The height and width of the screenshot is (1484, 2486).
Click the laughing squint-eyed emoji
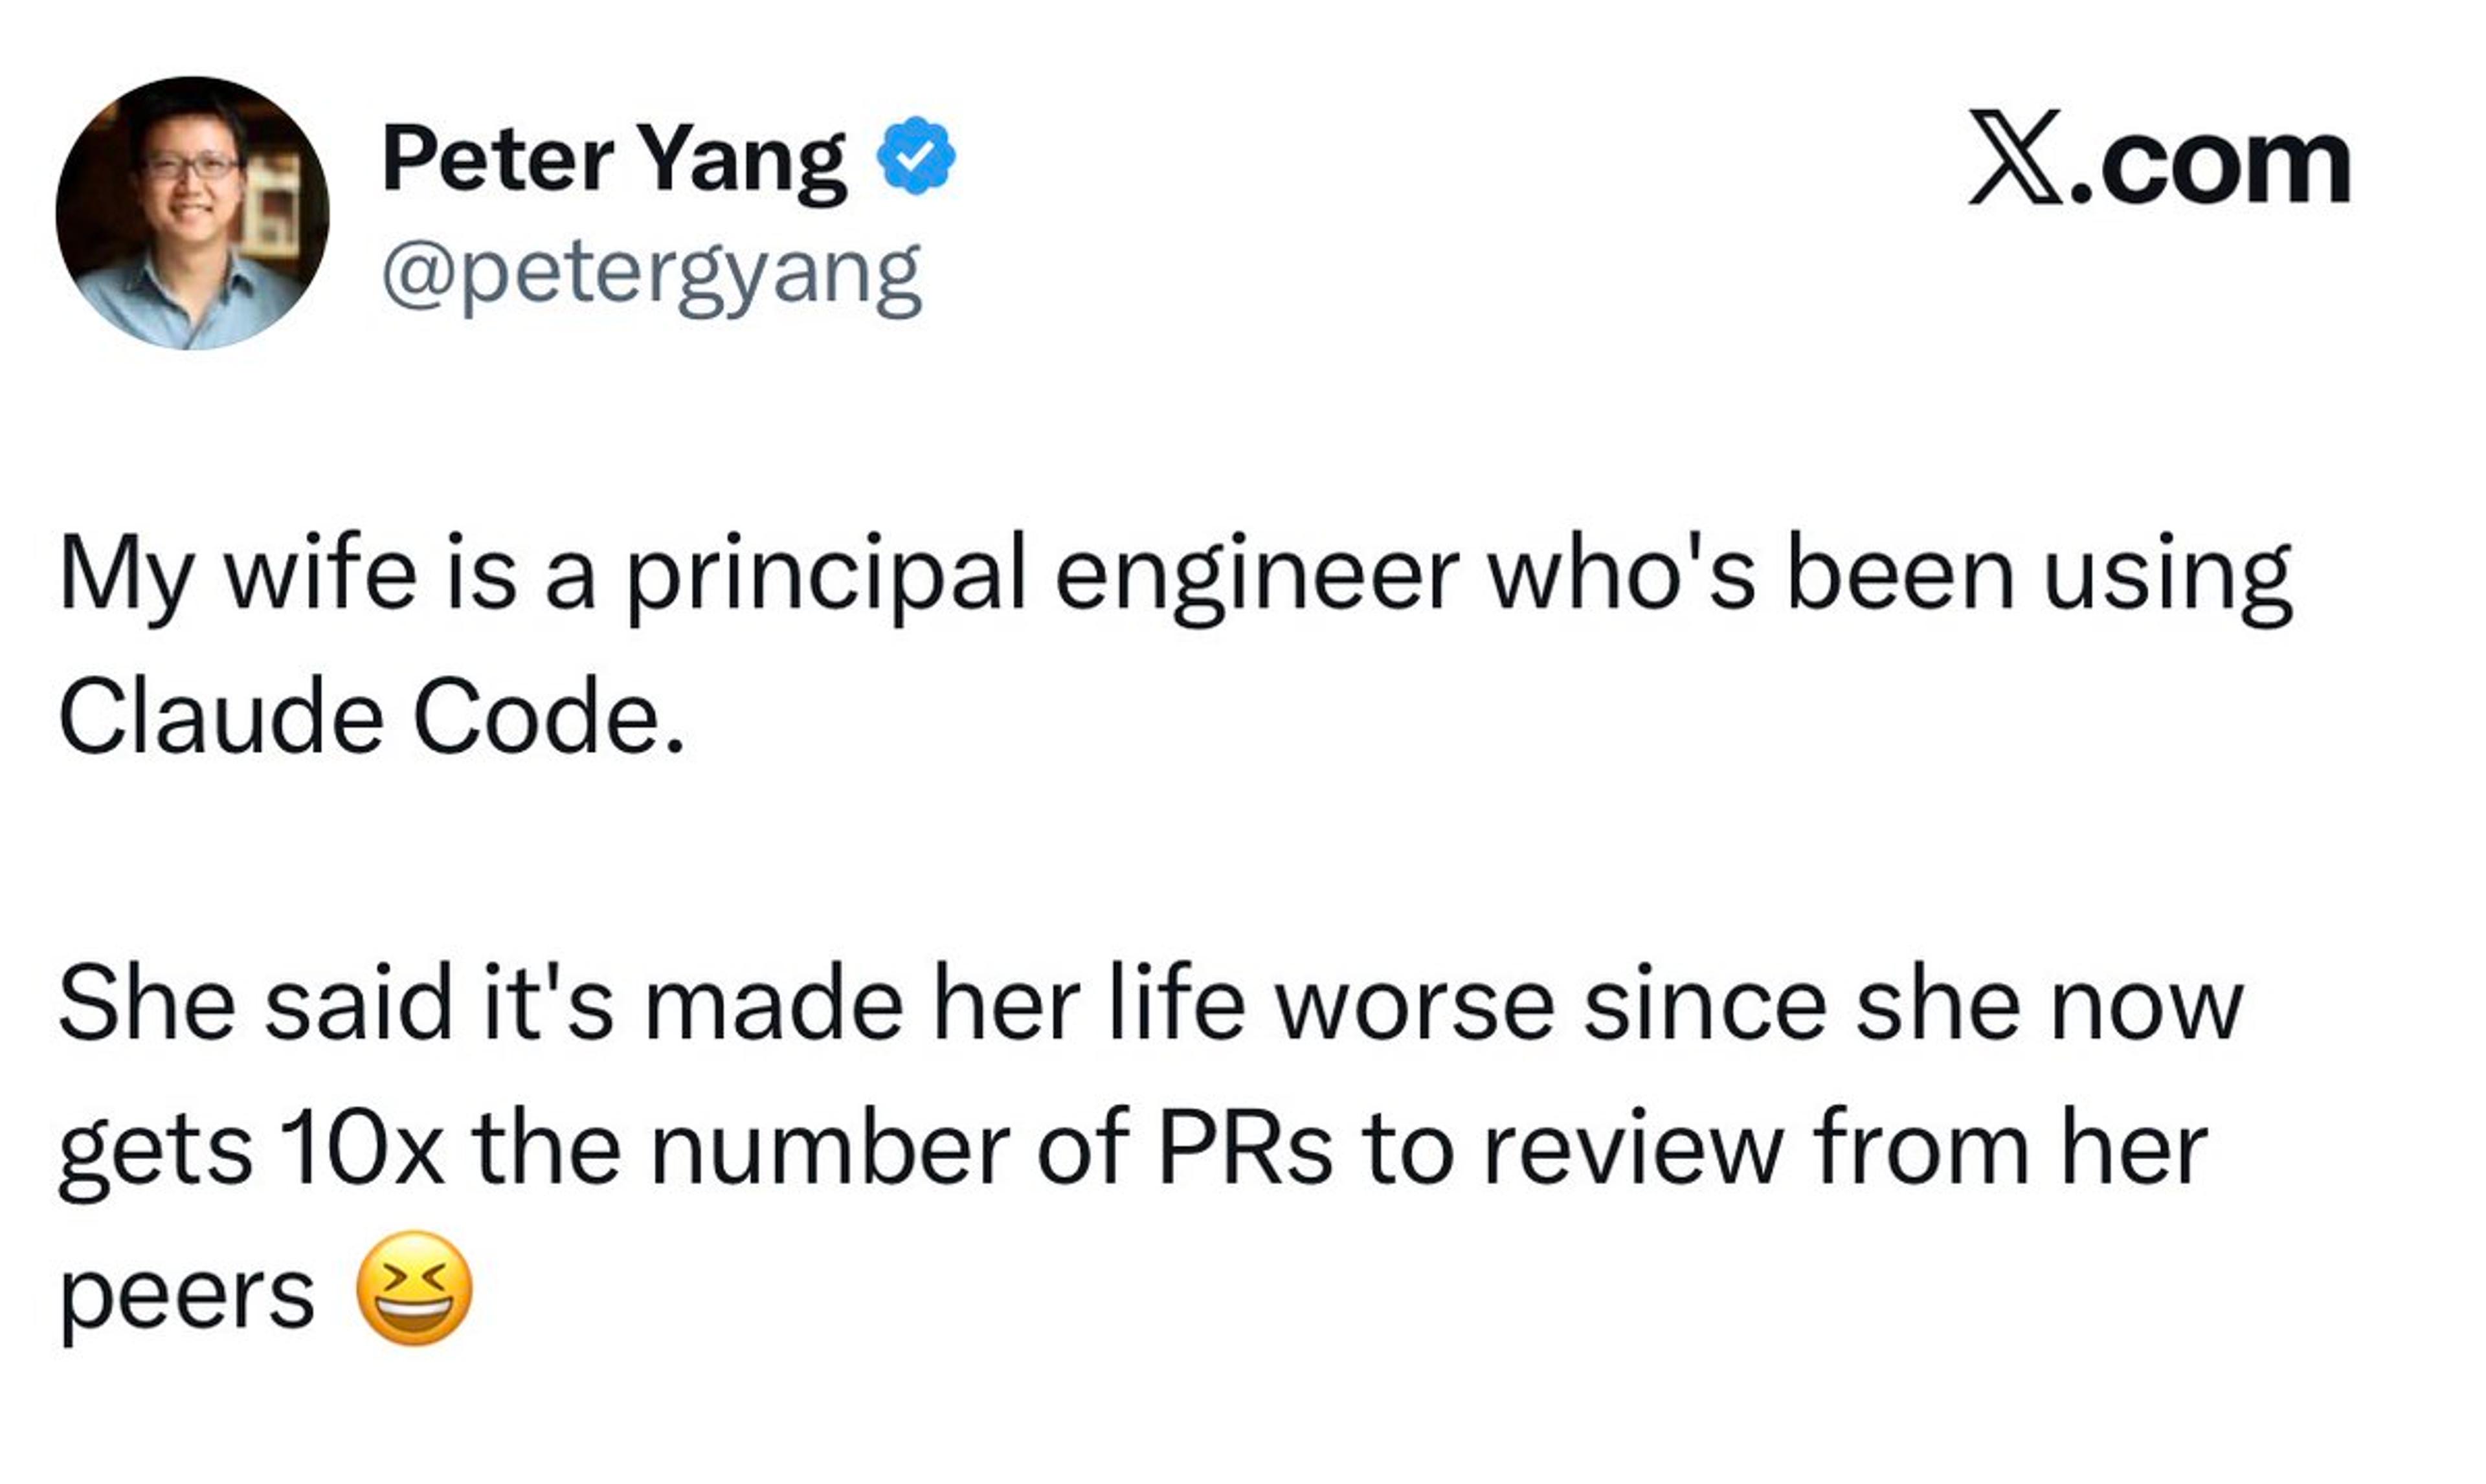point(414,1288)
